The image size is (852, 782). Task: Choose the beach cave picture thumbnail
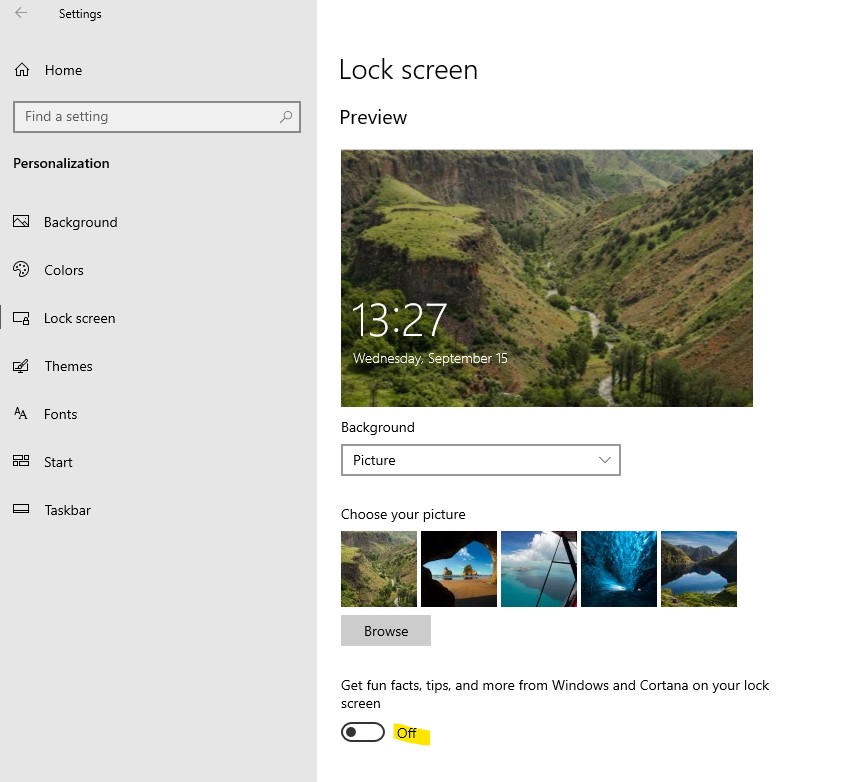(x=459, y=568)
